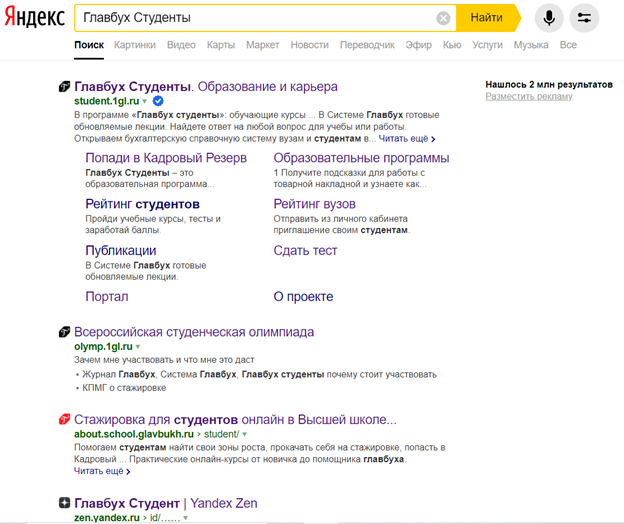Click the Yandex logo
Image resolution: width=624 pixels, height=524 pixels.
tap(34, 17)
